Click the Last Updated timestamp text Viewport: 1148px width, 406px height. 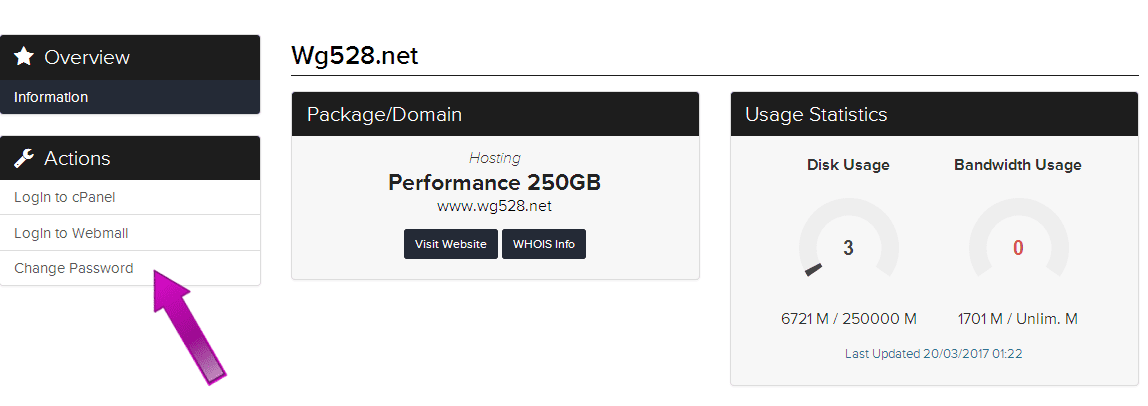(x=933, y=353)
